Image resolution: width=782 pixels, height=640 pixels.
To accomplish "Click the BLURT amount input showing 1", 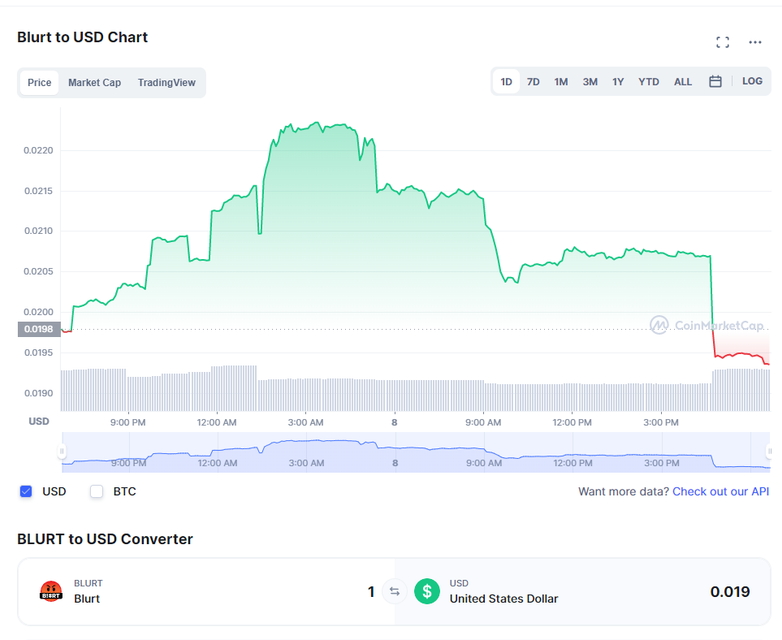I will (x=371, y=592).
